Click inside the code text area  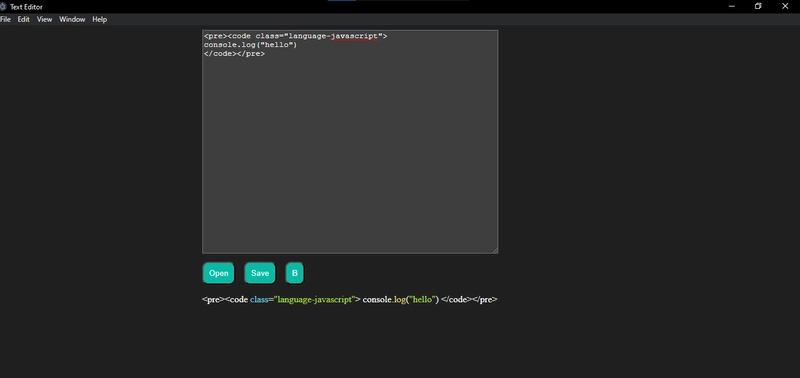(x=350, y=142)
